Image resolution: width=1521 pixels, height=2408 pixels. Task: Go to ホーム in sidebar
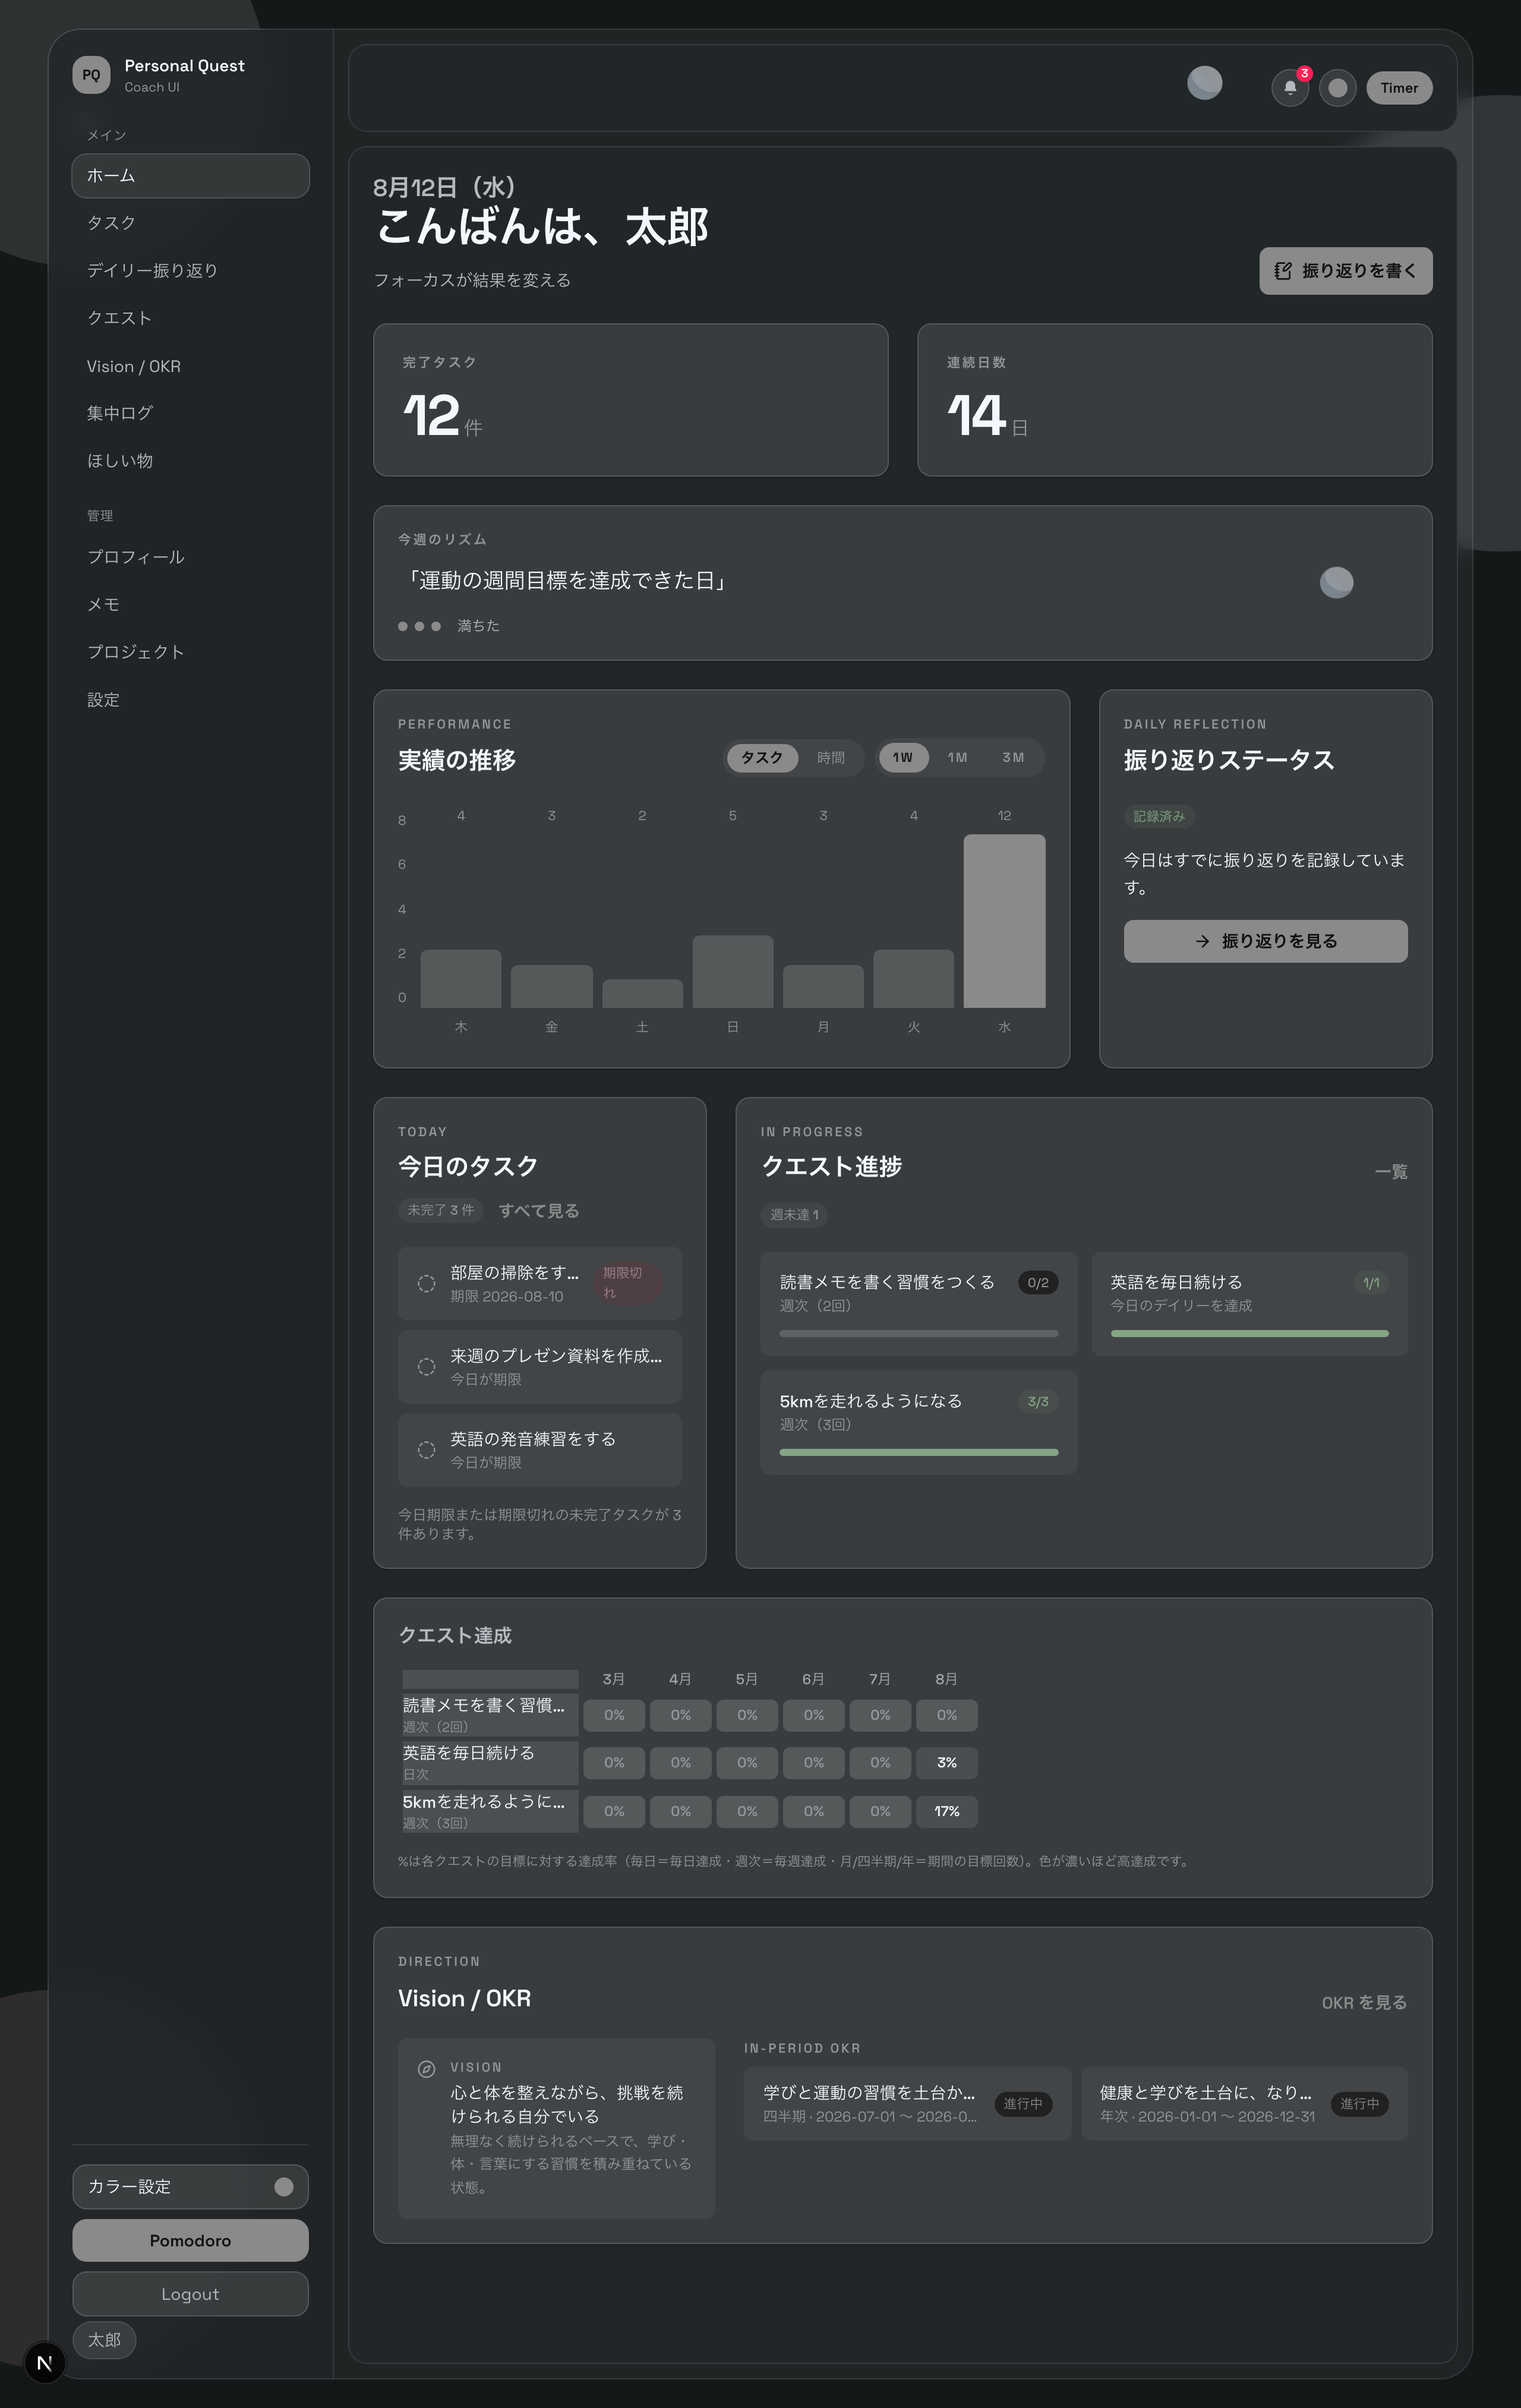coord(190,176)
